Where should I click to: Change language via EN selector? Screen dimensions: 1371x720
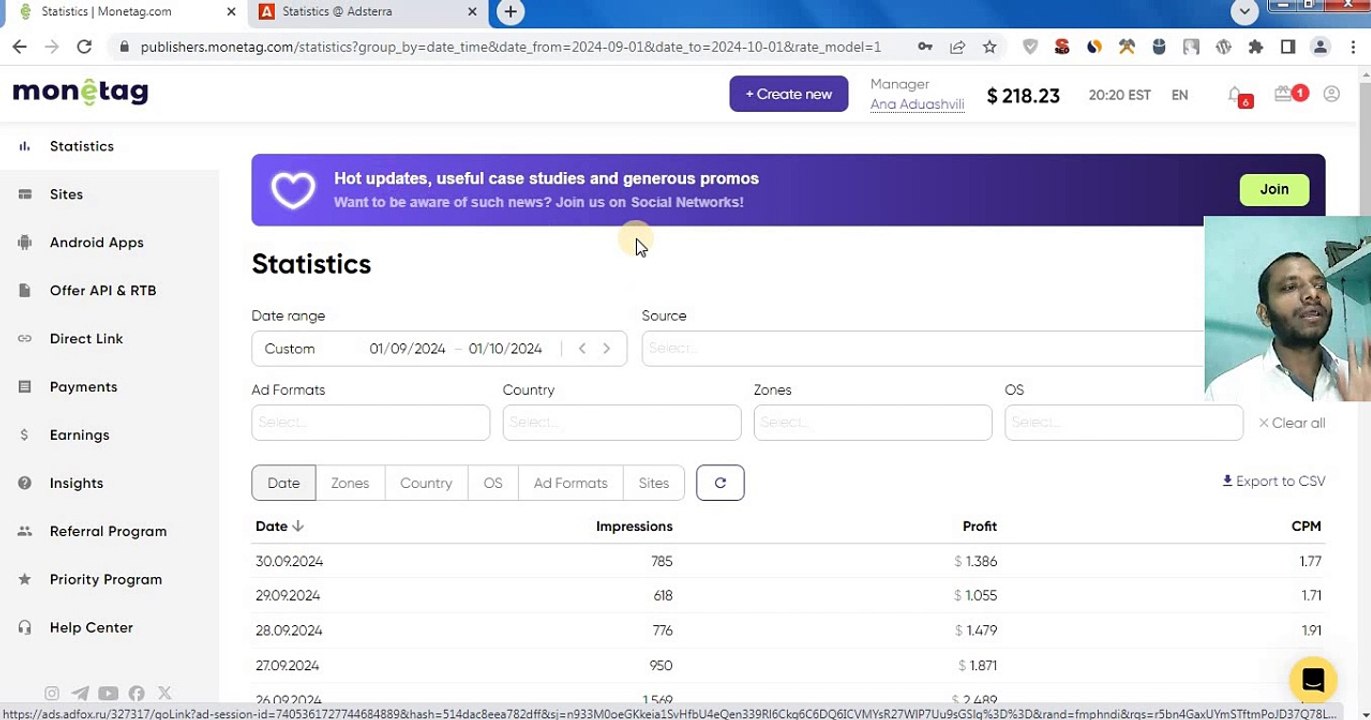[1180, 95]
